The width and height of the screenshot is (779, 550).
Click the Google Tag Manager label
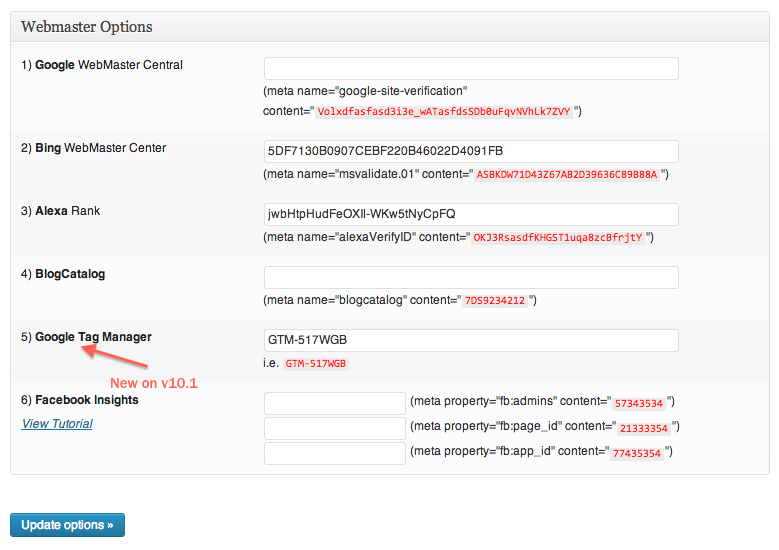point(86,337)
